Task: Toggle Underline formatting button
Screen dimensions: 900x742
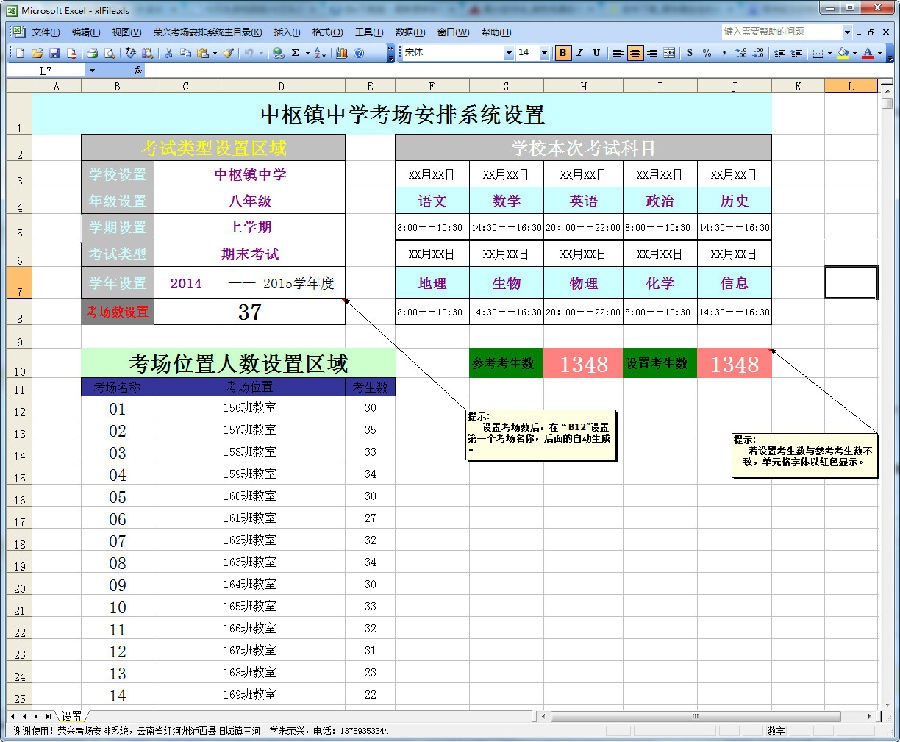Action: coord(597,53)
